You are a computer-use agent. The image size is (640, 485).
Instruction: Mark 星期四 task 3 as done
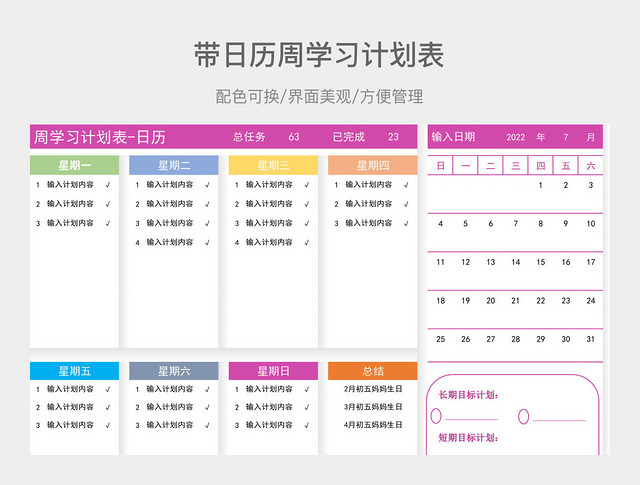coord(406,223)
